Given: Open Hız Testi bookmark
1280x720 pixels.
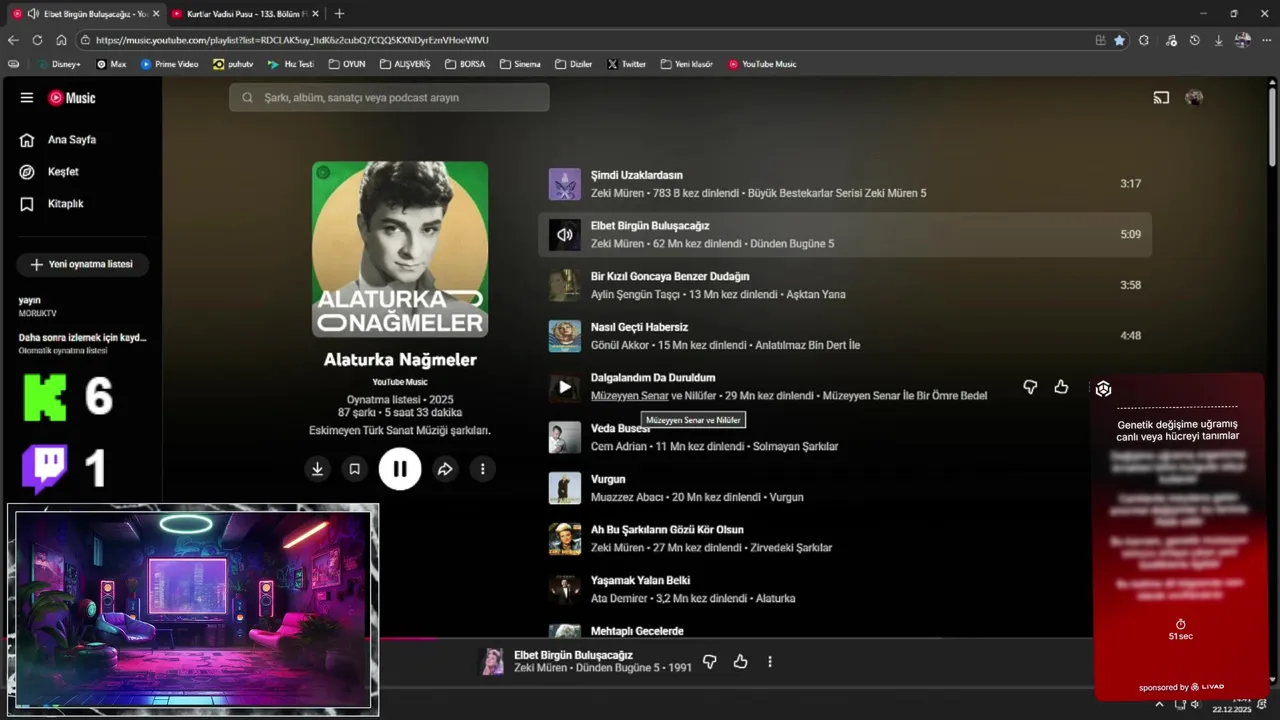Looking at the screenshot, I should click(291, 64).
